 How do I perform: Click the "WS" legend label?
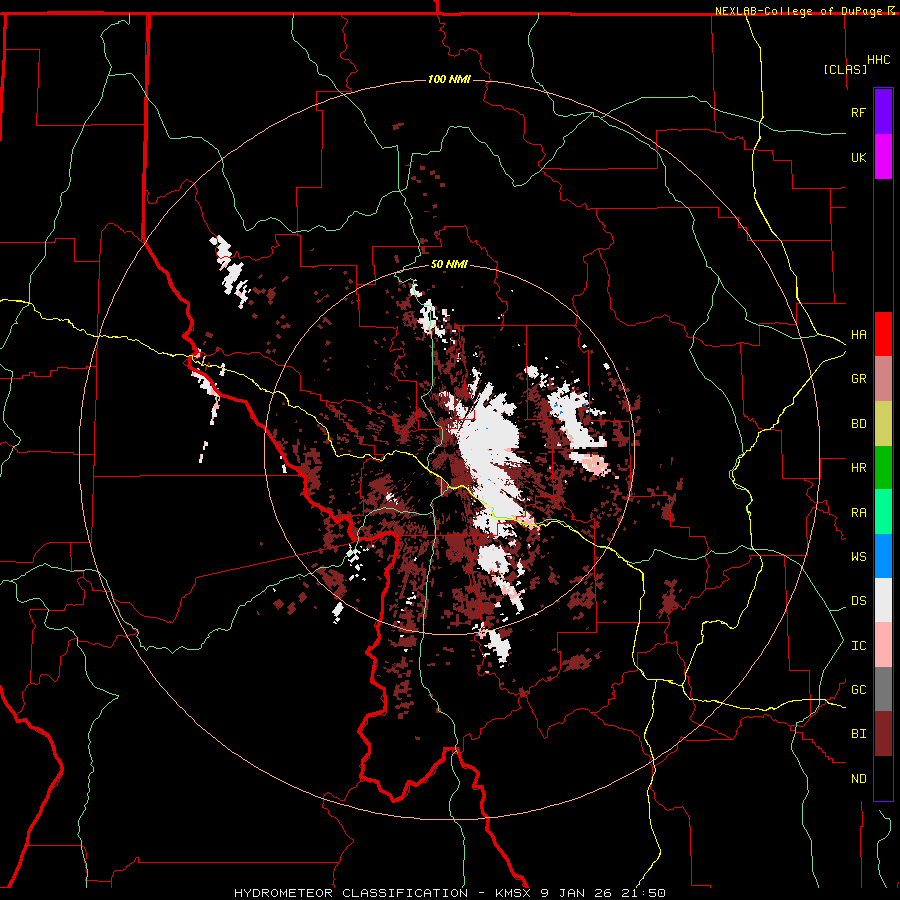[x=858, y=557]
